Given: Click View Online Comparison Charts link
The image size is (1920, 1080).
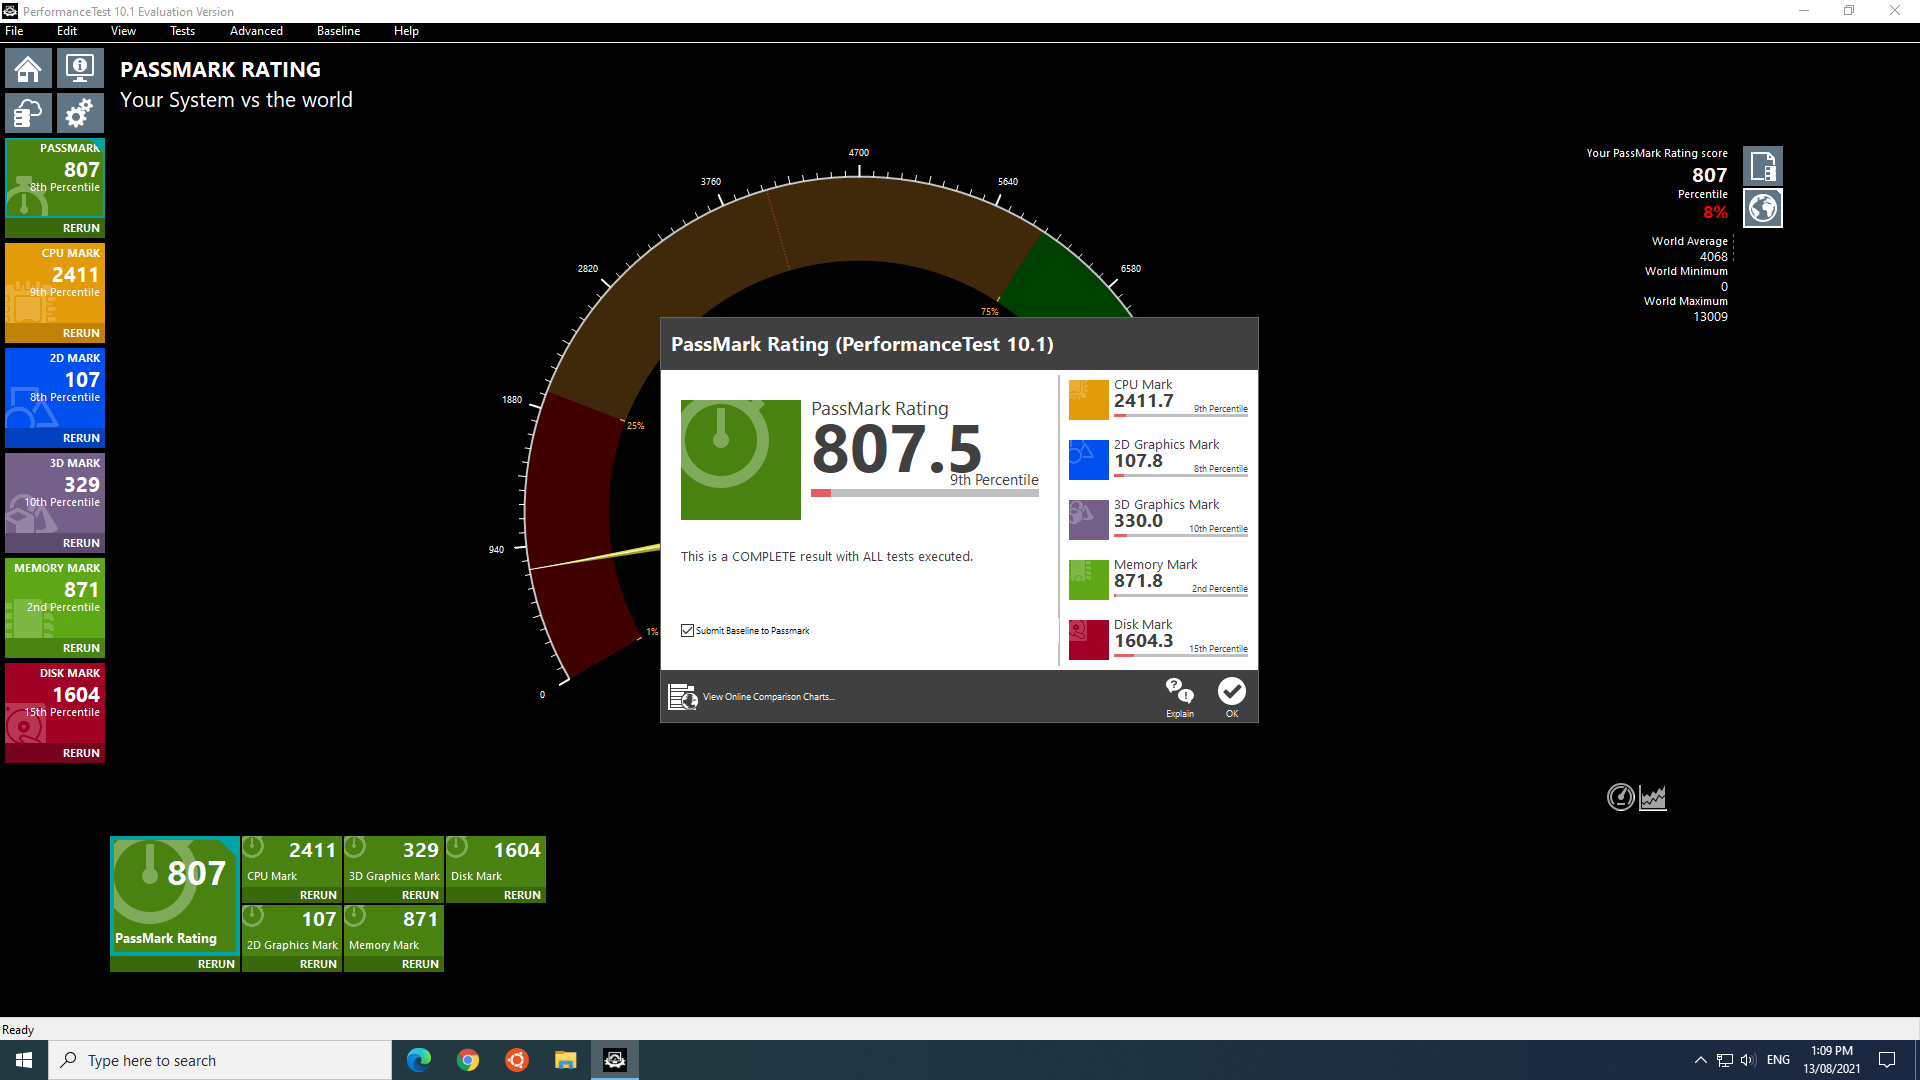Looking at the screenshot, I should pos(768,697).
